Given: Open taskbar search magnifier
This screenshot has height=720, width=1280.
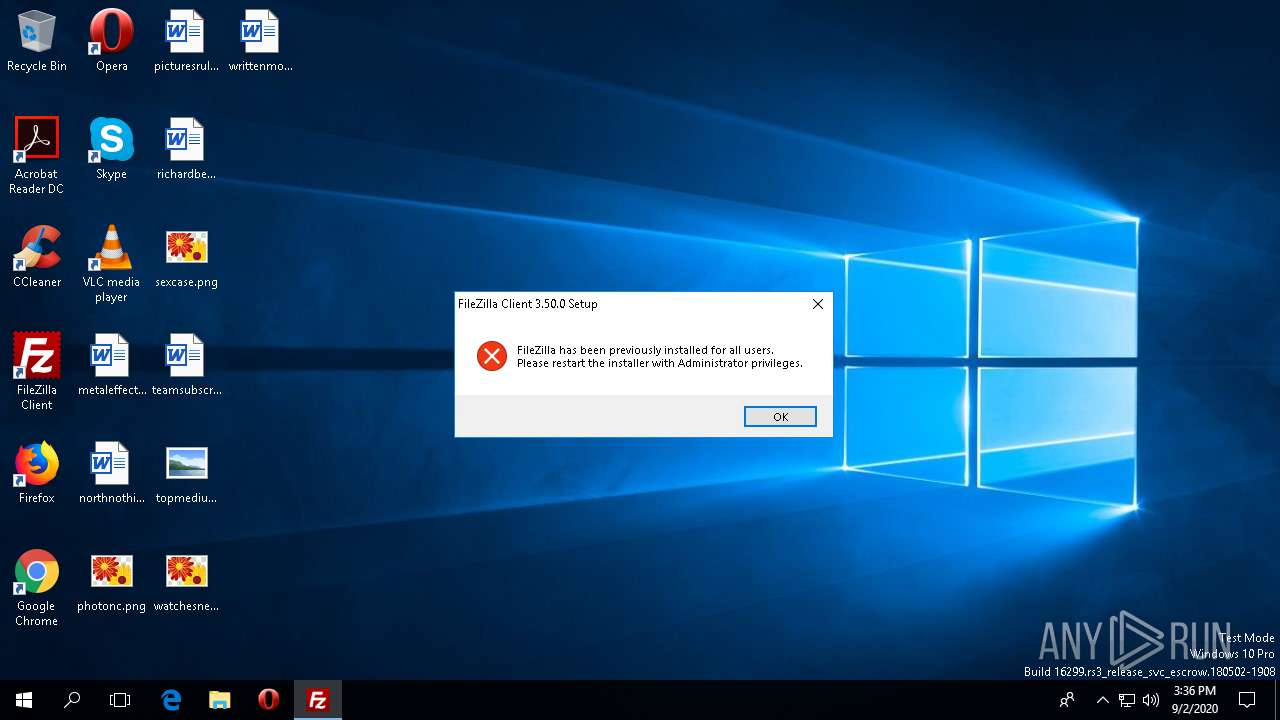Looking at the screenshot, I should 72,700.
